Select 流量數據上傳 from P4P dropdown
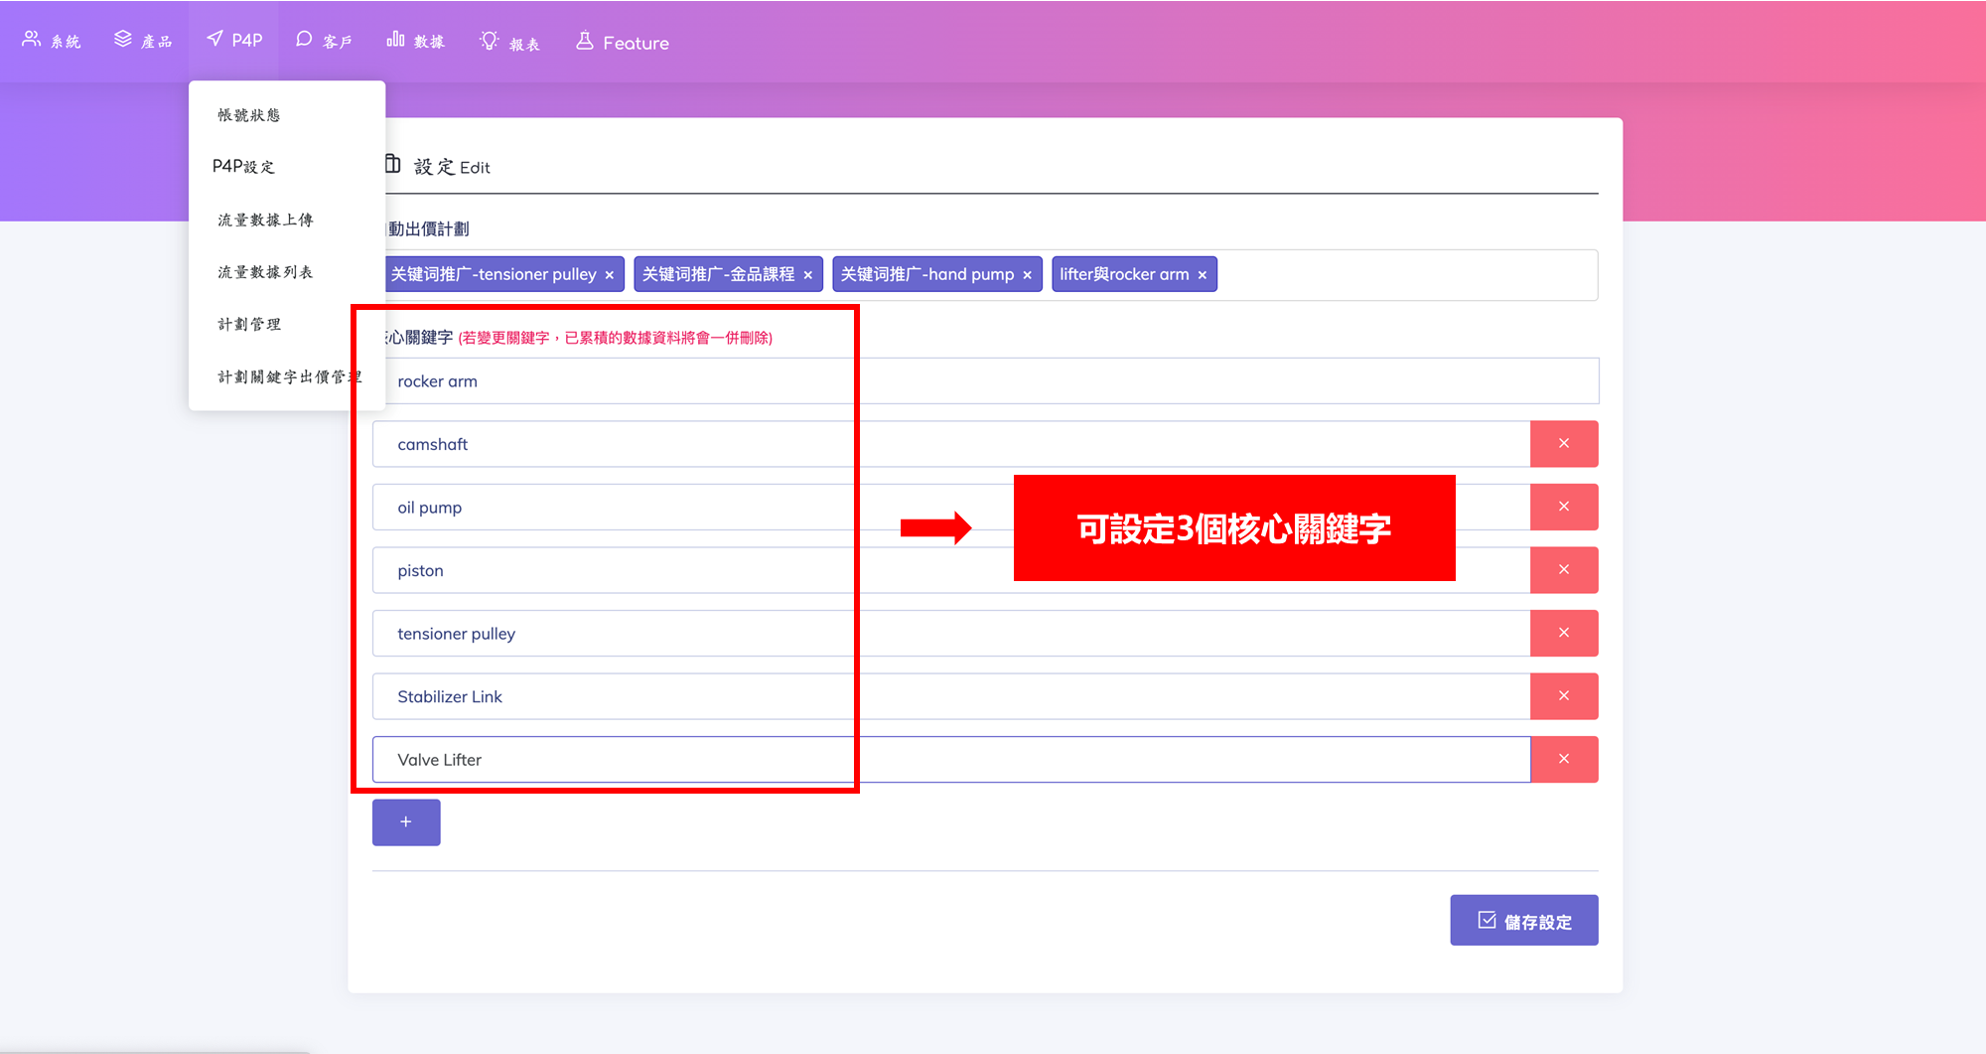This screenshot has height=1054, width=1986. [265, 220]
